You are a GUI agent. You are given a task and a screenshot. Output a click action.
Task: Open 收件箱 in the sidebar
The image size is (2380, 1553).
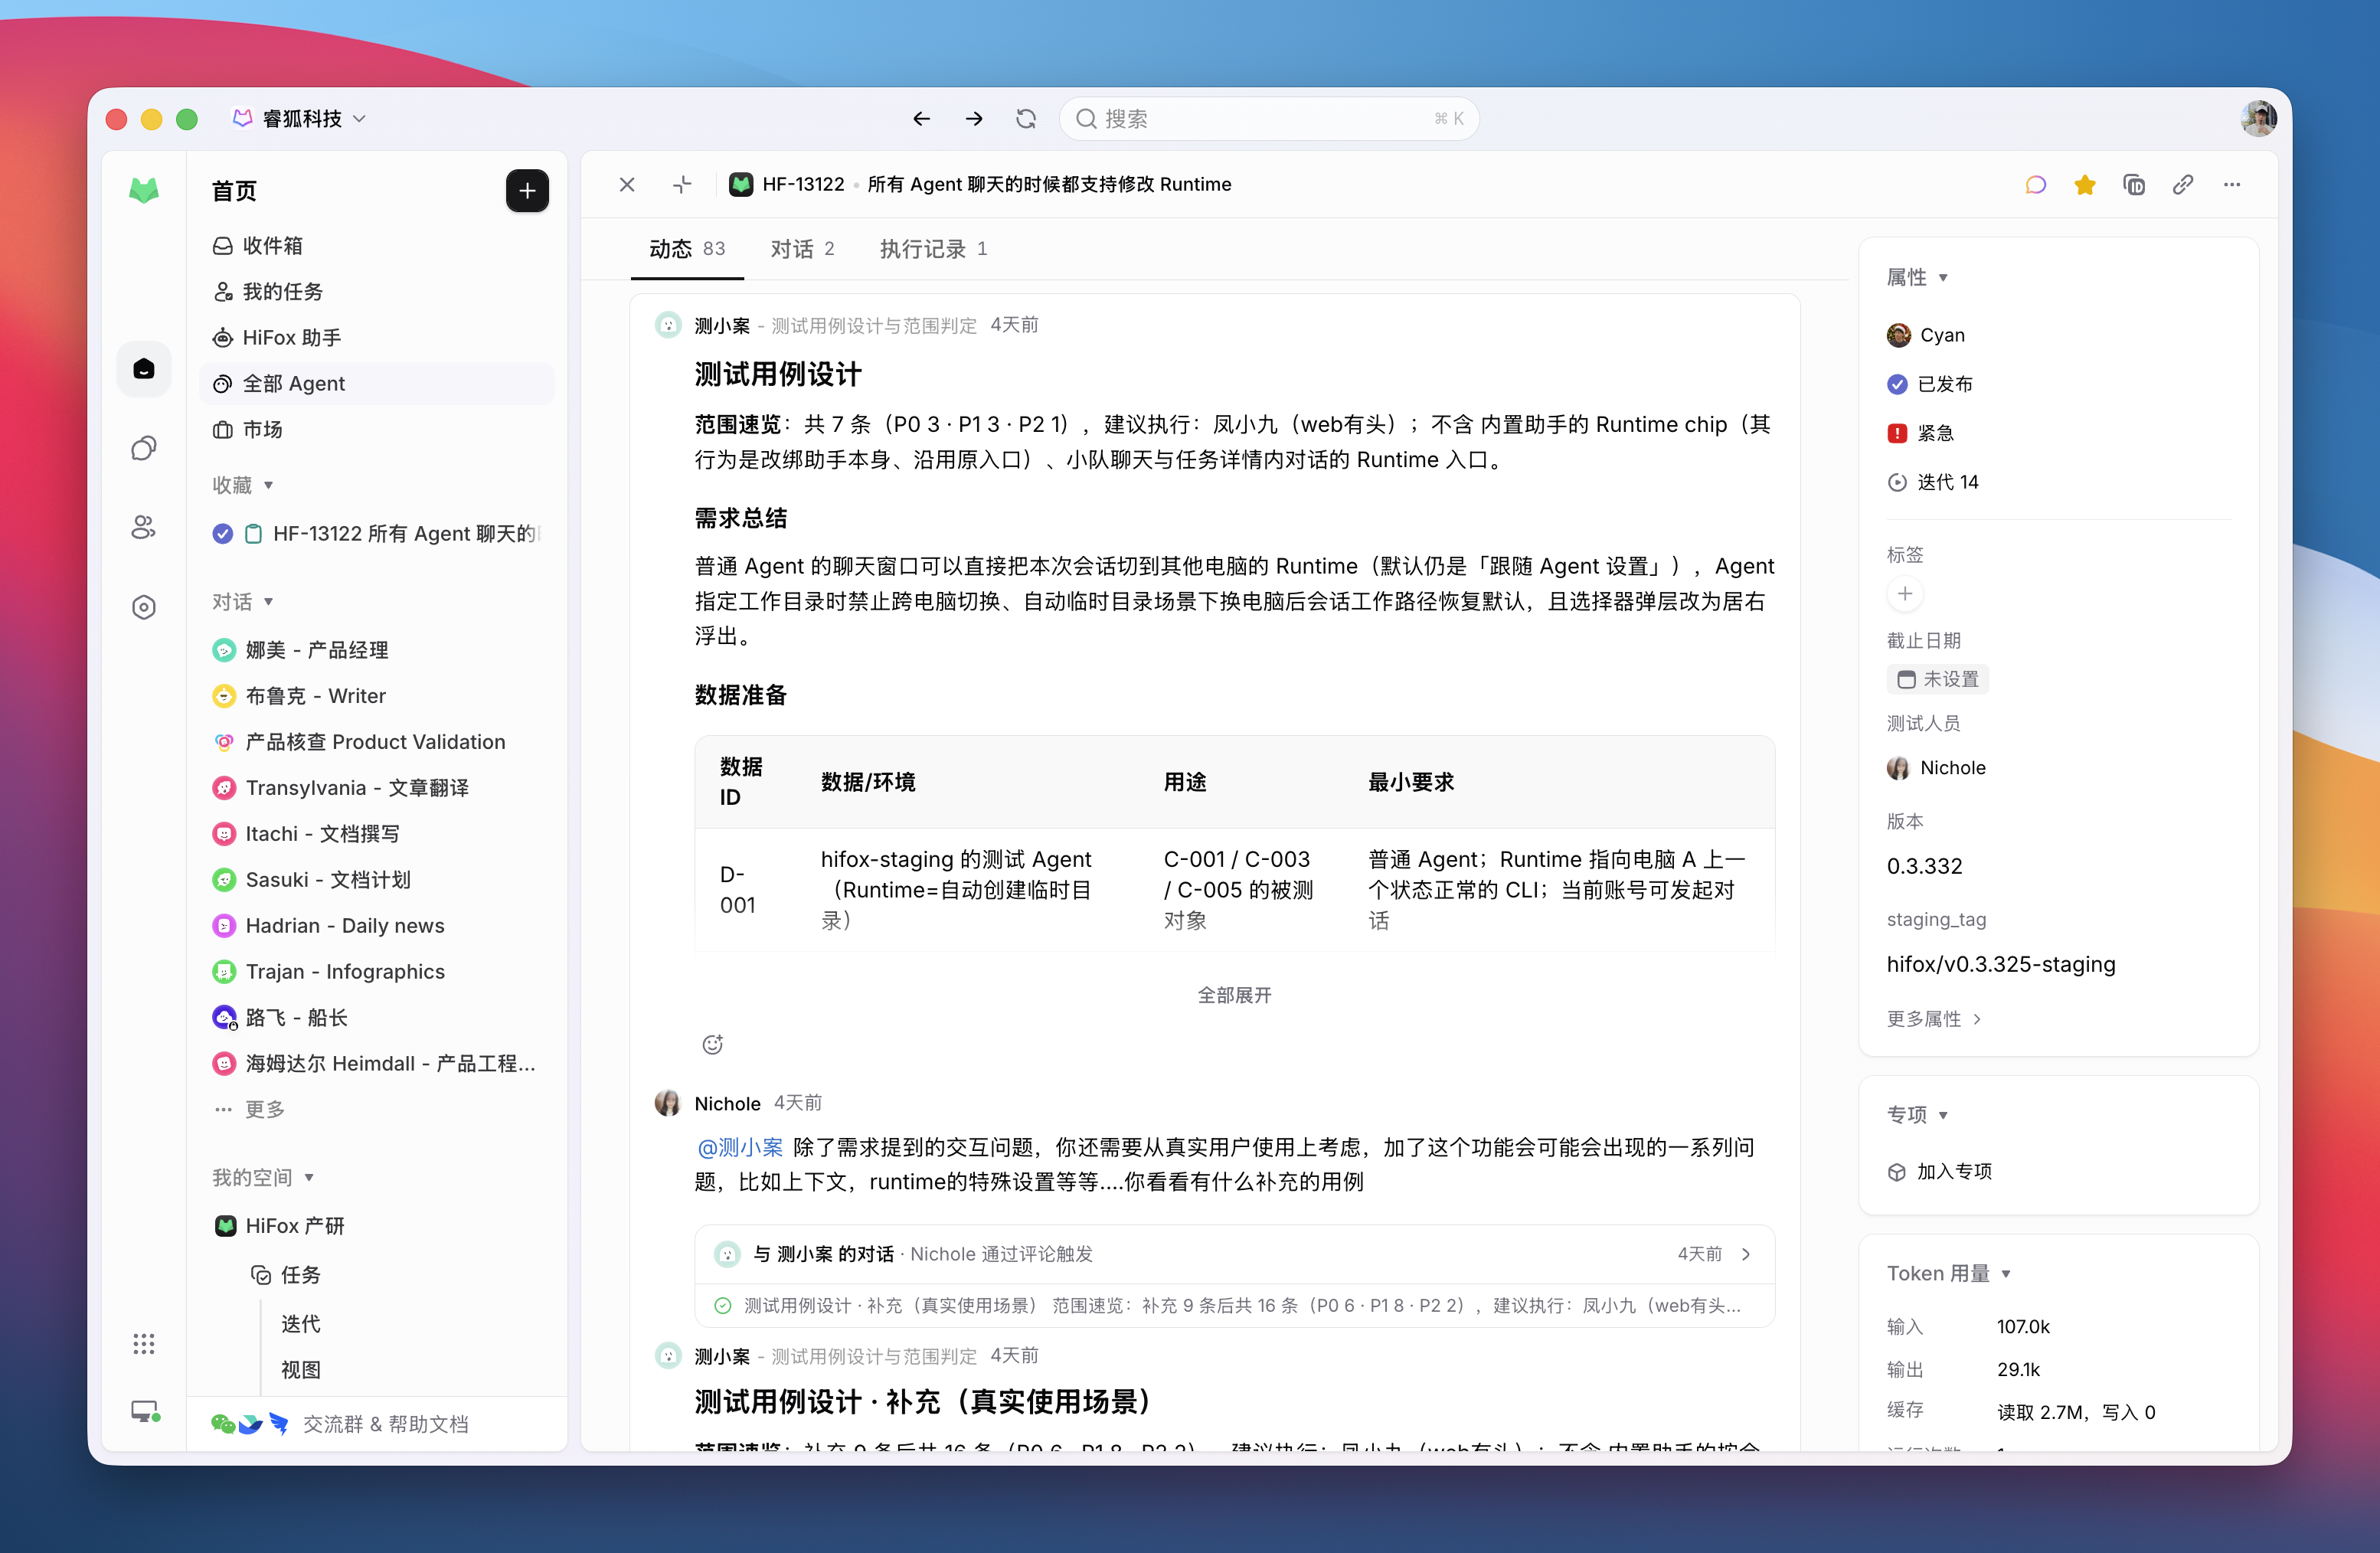click(376, 246)
